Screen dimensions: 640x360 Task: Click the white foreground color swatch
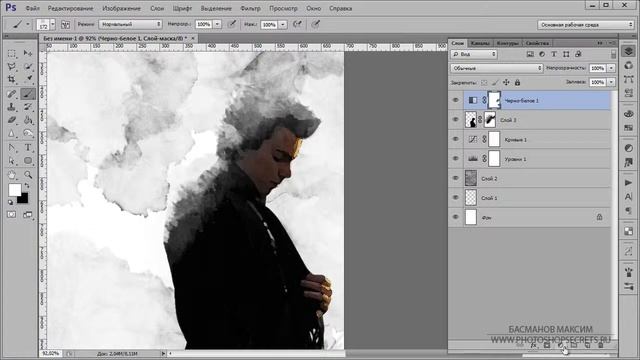point(14,189)
